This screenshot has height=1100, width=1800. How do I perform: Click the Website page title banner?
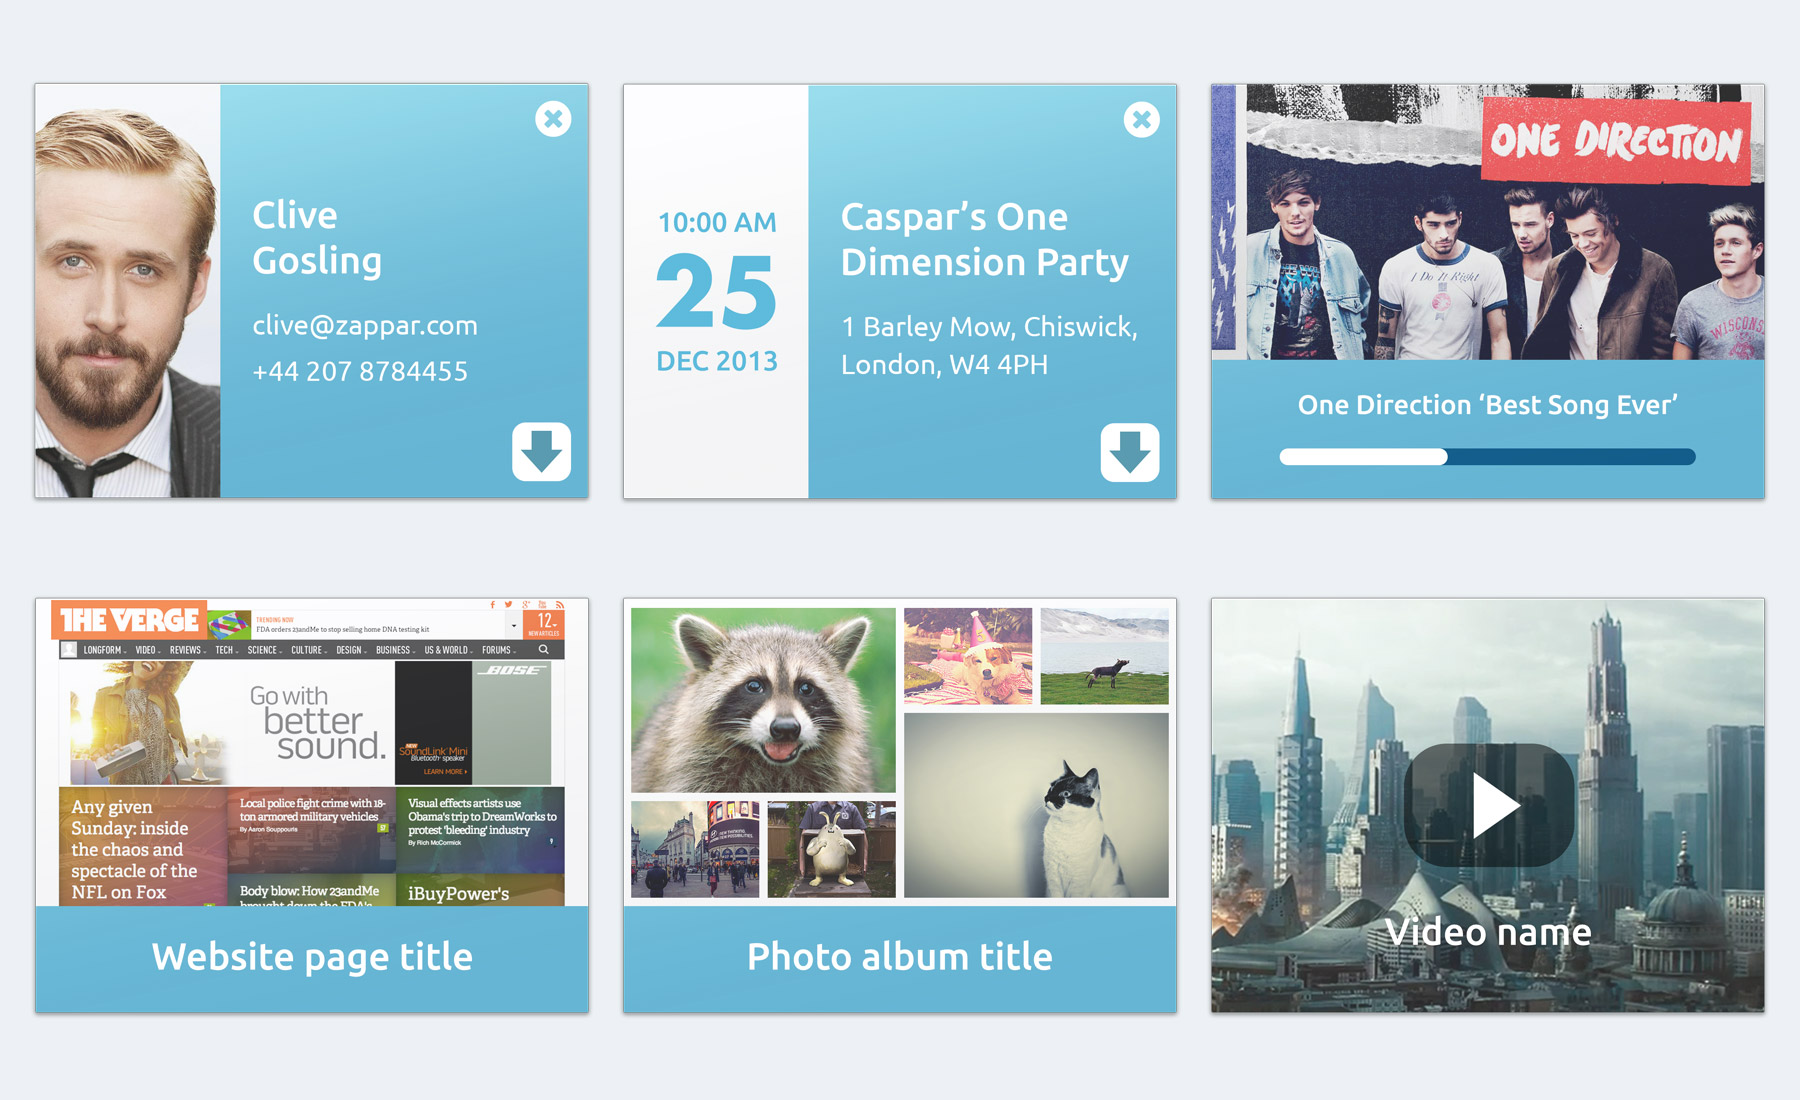tap(312, 959)
